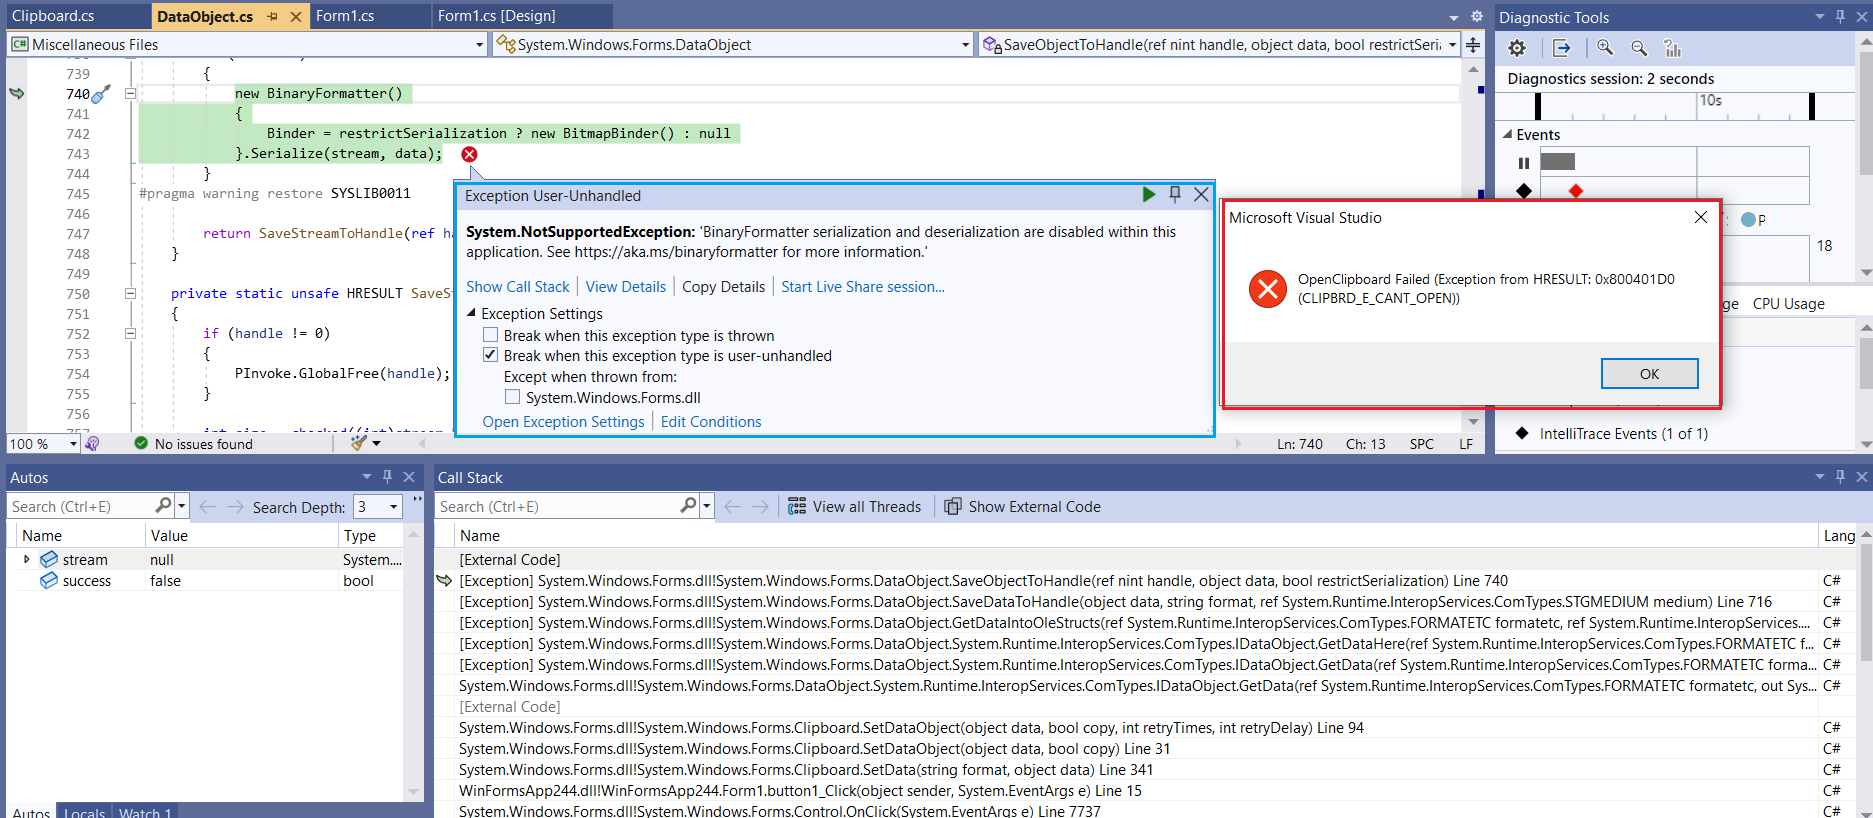Open the document tabs overflow dropdown arrow
Image resolution: width=1873 pixels, height=818 pixels.
[1454, 17]
